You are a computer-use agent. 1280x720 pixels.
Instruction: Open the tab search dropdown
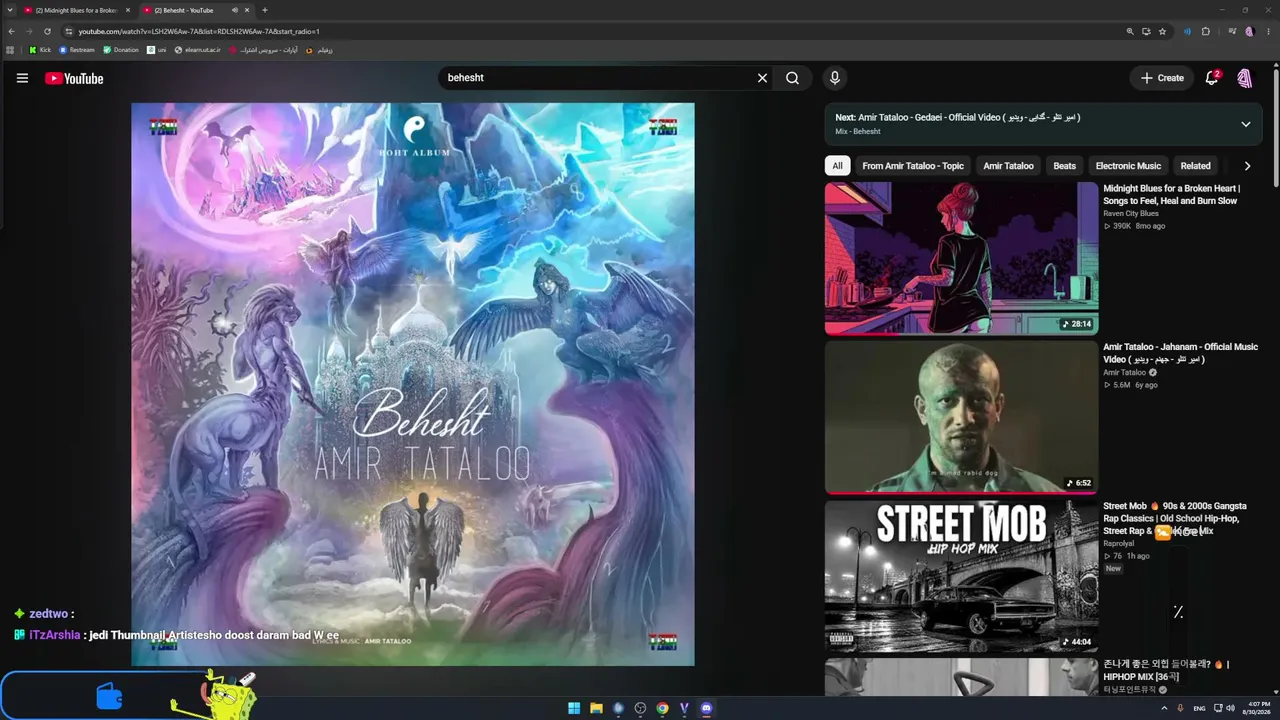pyautogui.click(x=10, y=10)
